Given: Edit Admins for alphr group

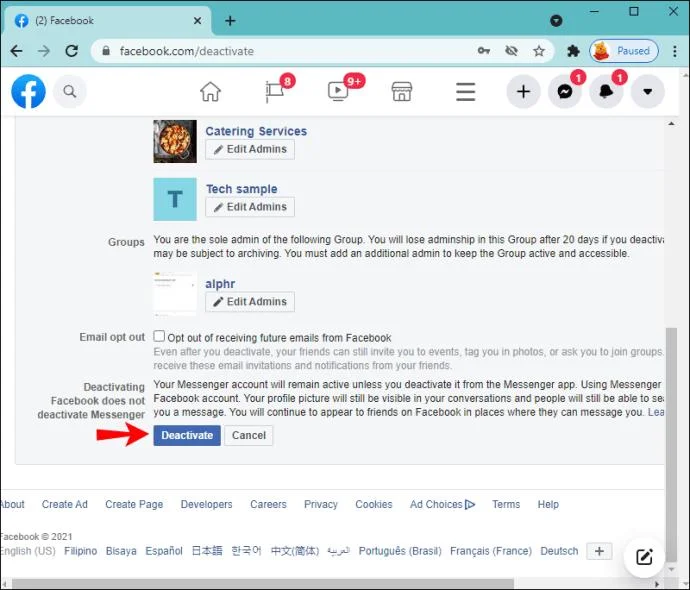Looking at the screenshot, I should click(250, 302).
